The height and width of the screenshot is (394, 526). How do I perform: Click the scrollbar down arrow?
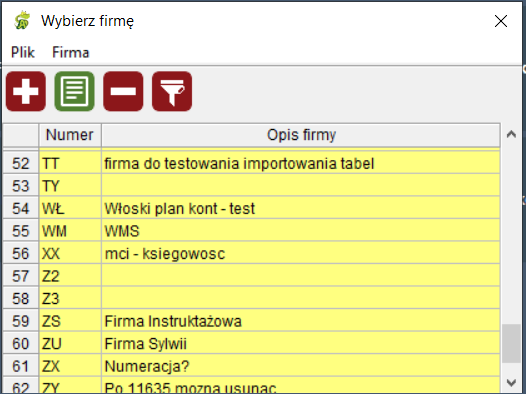[x=511, y=382]
